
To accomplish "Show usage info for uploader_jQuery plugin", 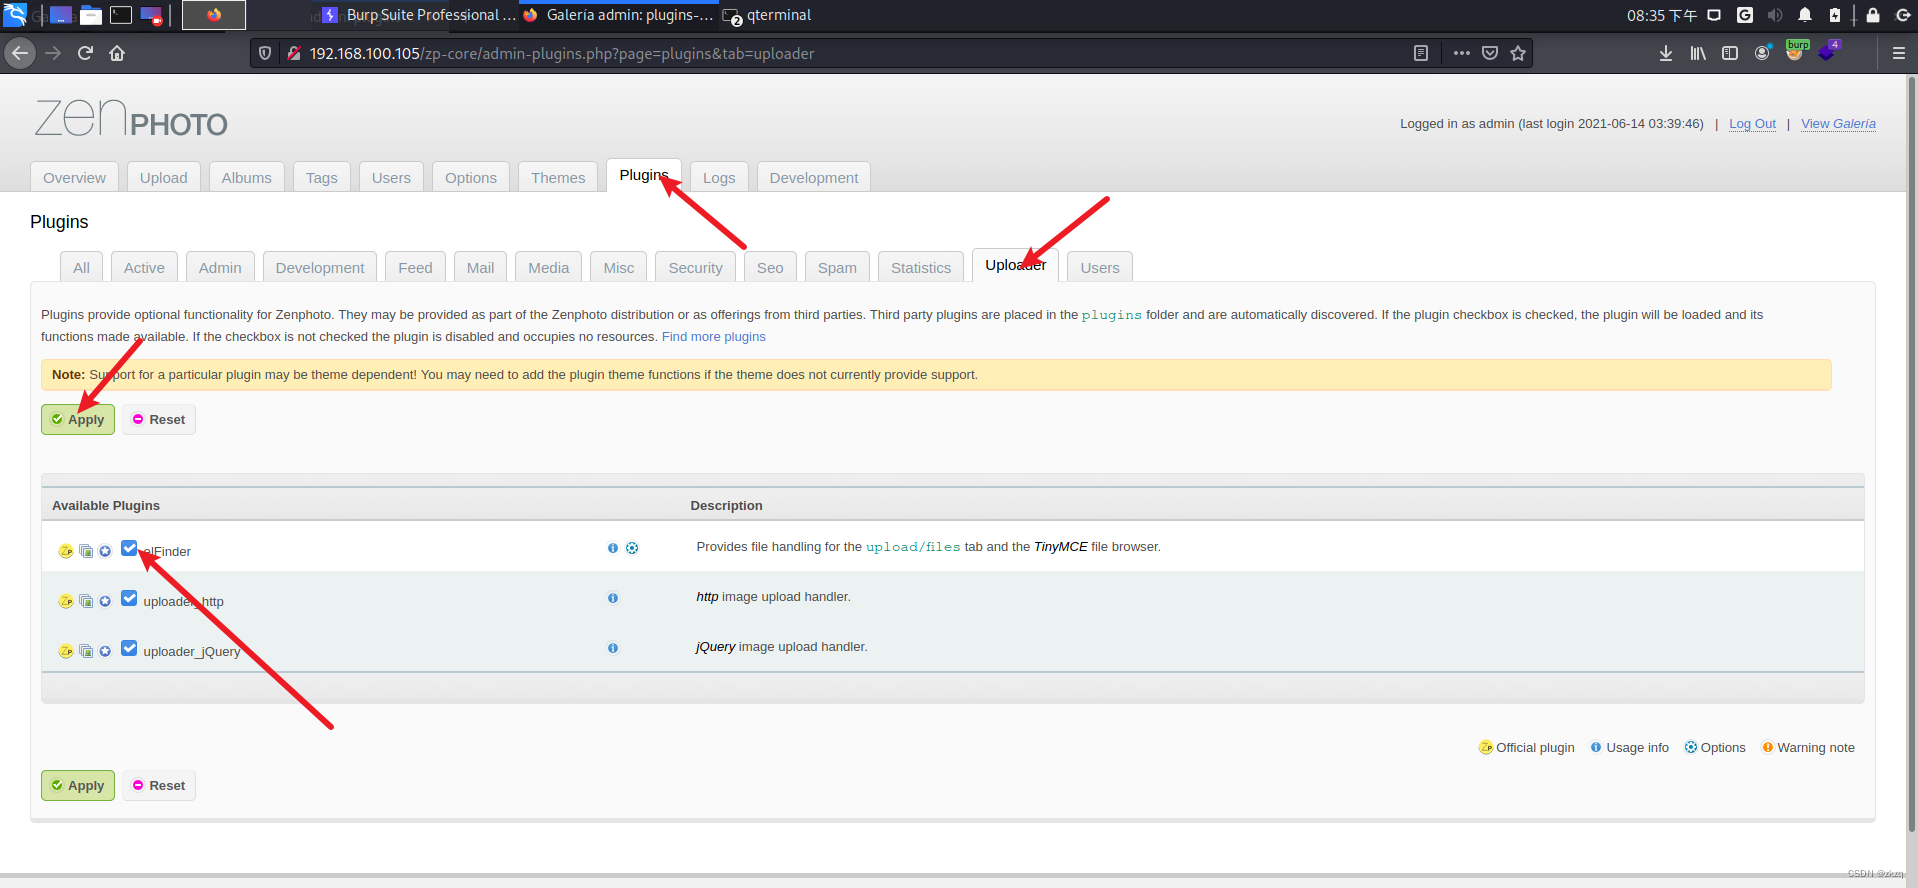I will click(x=613, y=648).
